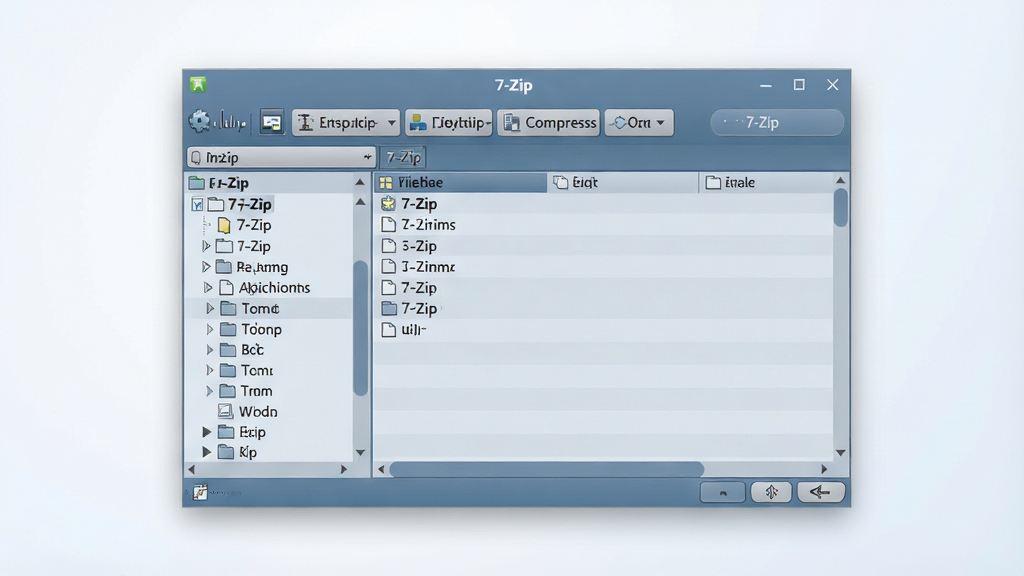The width and height of the screenshot is (1024, 576).
Task: Click the left arrow back button at bottom
Action: 820,492
